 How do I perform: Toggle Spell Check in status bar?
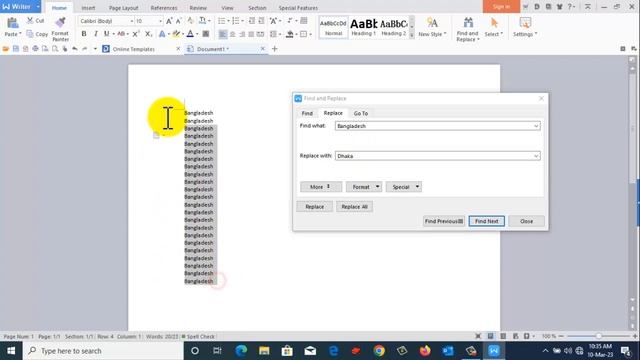pos(198,337)
